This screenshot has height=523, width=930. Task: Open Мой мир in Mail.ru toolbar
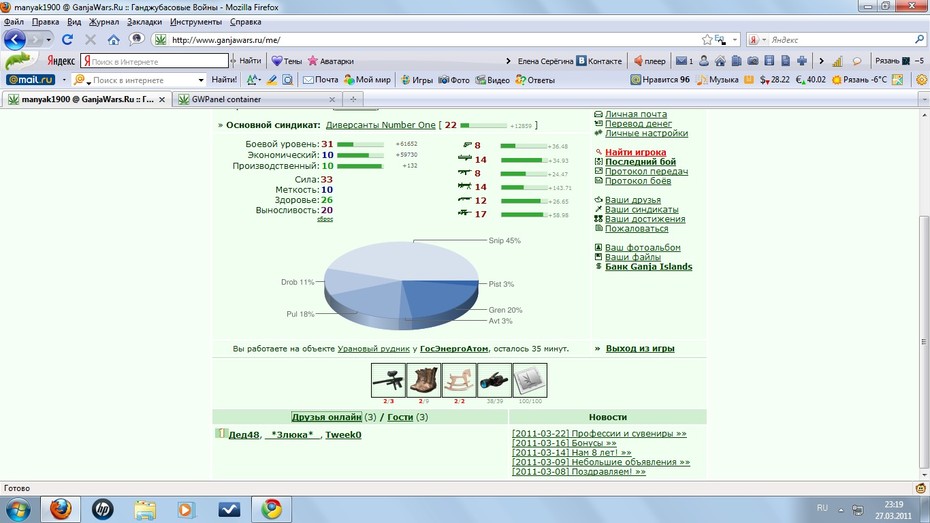(x=367, y=79)
